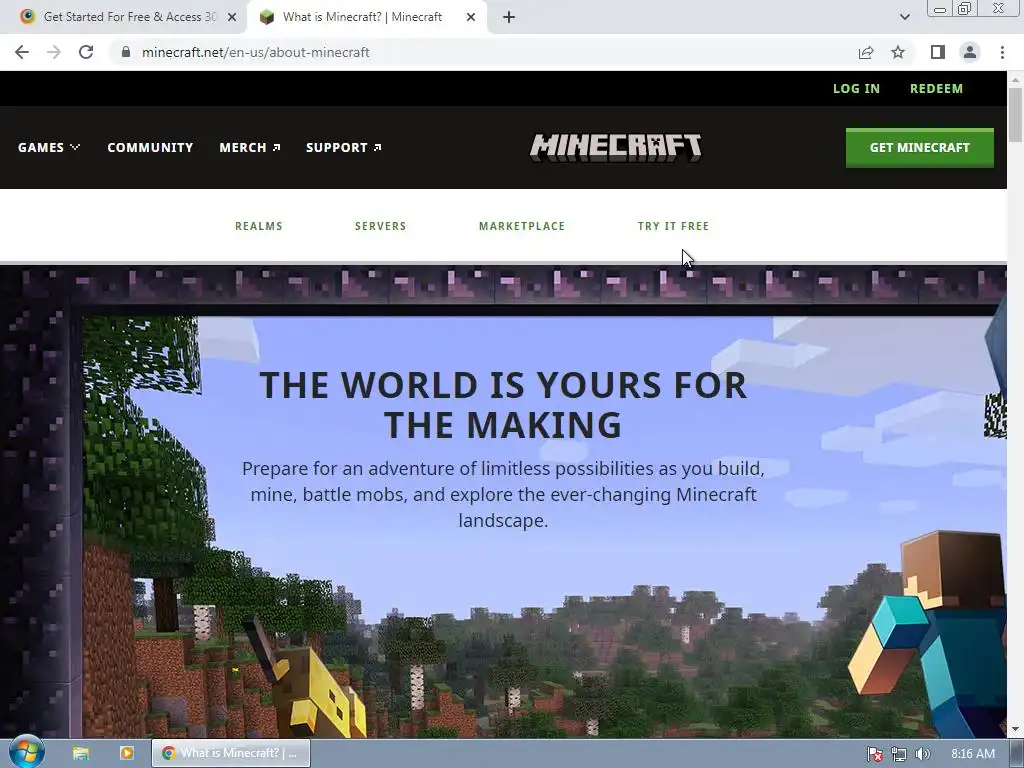Image resolution: width=1024 pixels, height=768 pixels.
Task: Click the Show desktop strip
Action: (x=1017, y=754)
